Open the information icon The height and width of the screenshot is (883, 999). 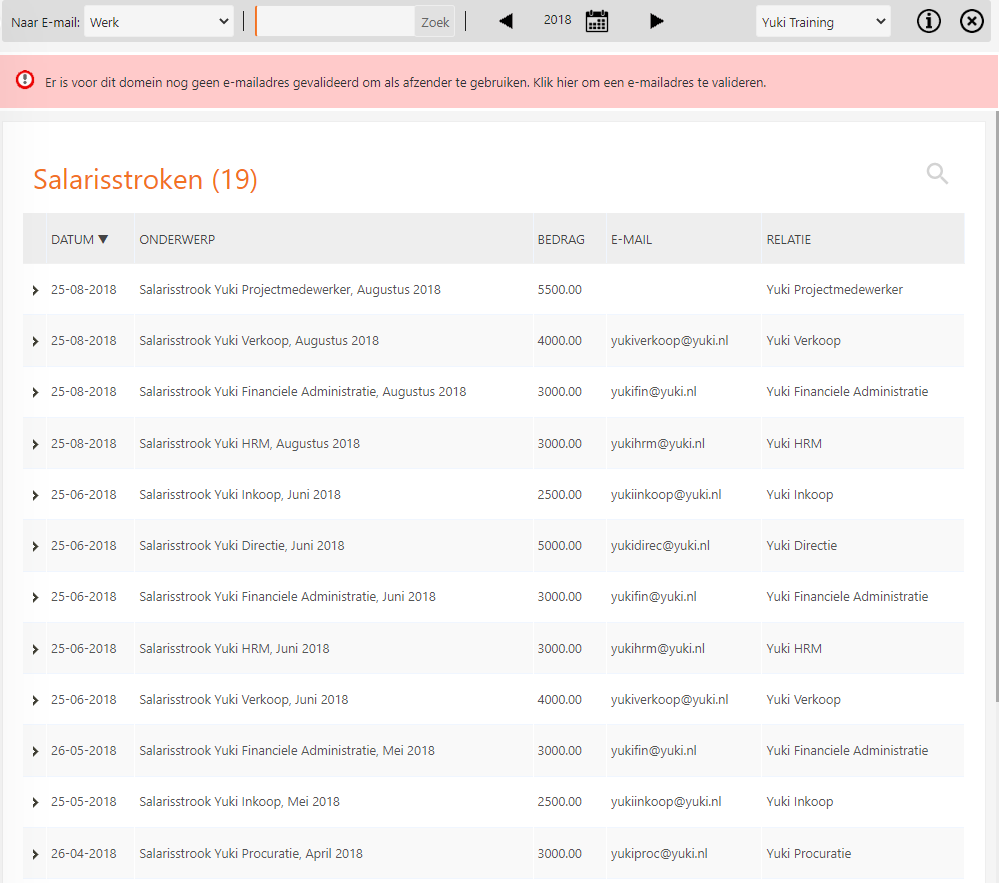coord(928,21)
